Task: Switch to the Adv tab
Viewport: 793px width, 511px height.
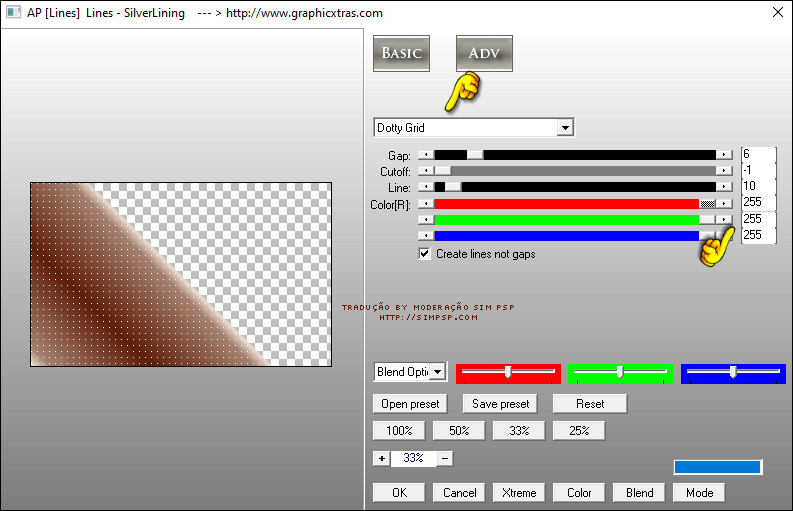Action: tap(484, 53)
